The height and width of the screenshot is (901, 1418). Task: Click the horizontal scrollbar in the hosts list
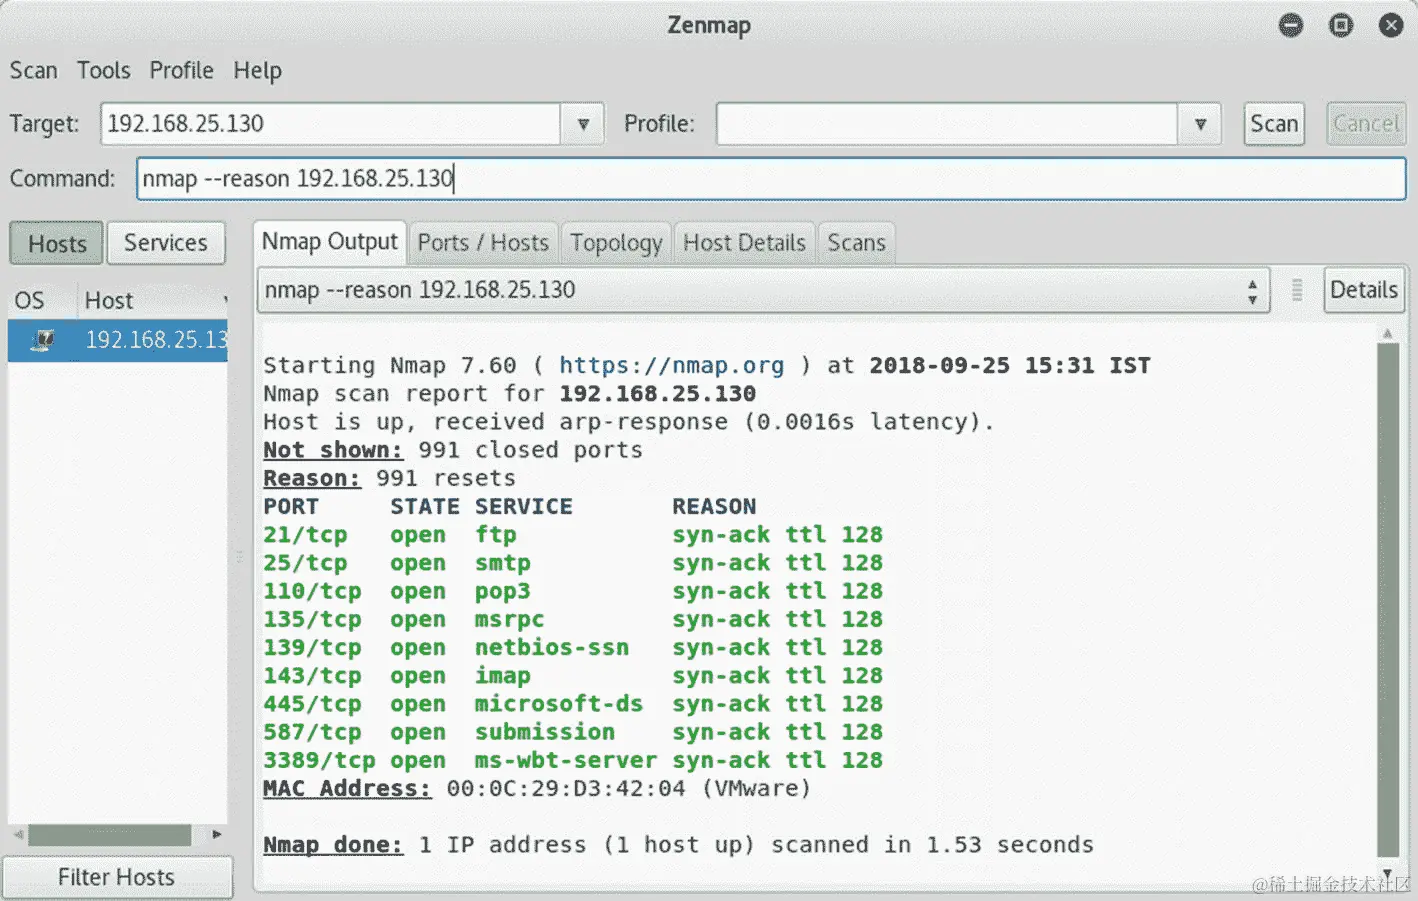(x=109, y=835)
